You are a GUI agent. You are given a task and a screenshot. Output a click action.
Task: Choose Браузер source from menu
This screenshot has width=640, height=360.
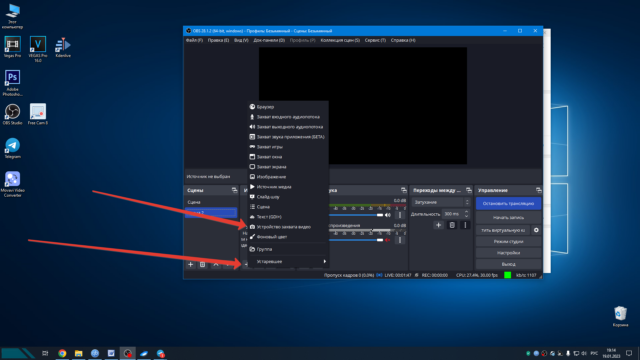pos(288,107)
